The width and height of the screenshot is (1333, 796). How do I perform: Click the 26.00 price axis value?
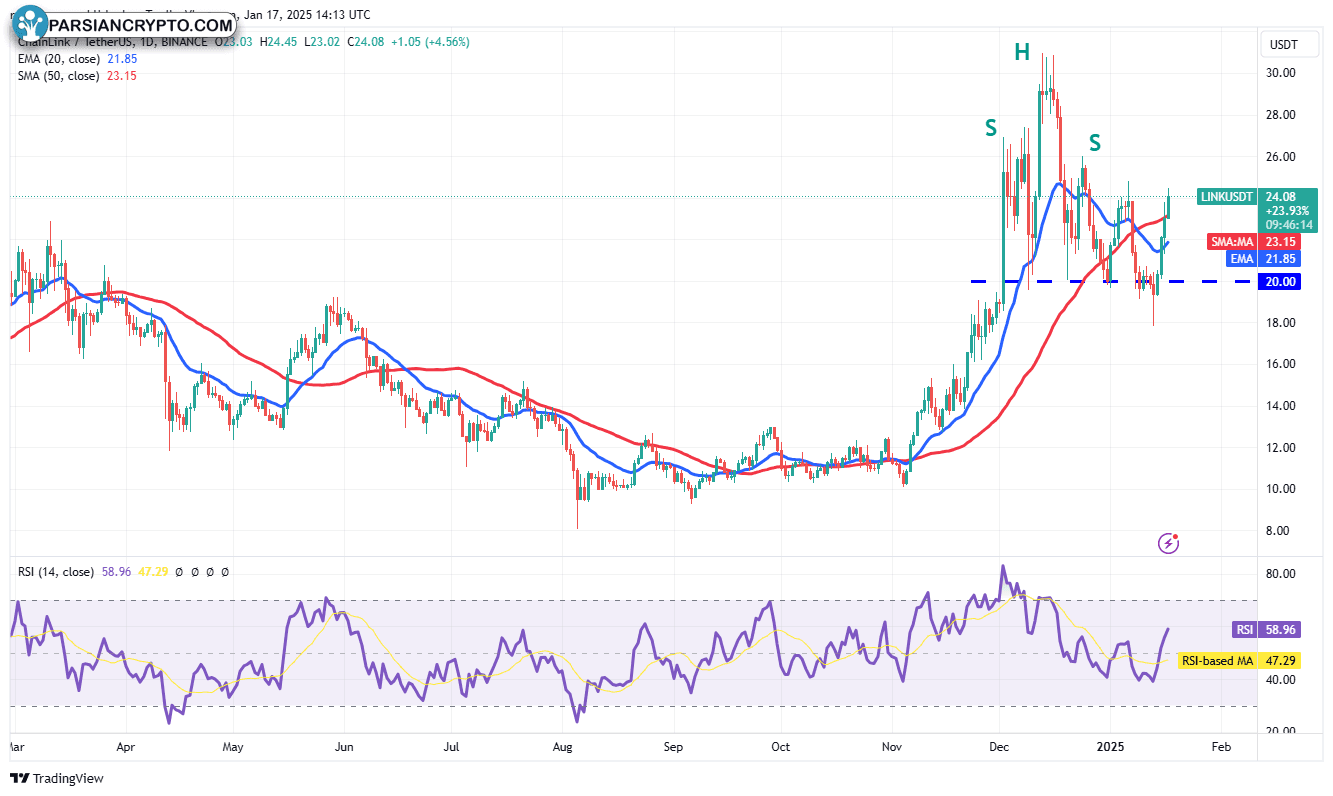point(1281,157)
